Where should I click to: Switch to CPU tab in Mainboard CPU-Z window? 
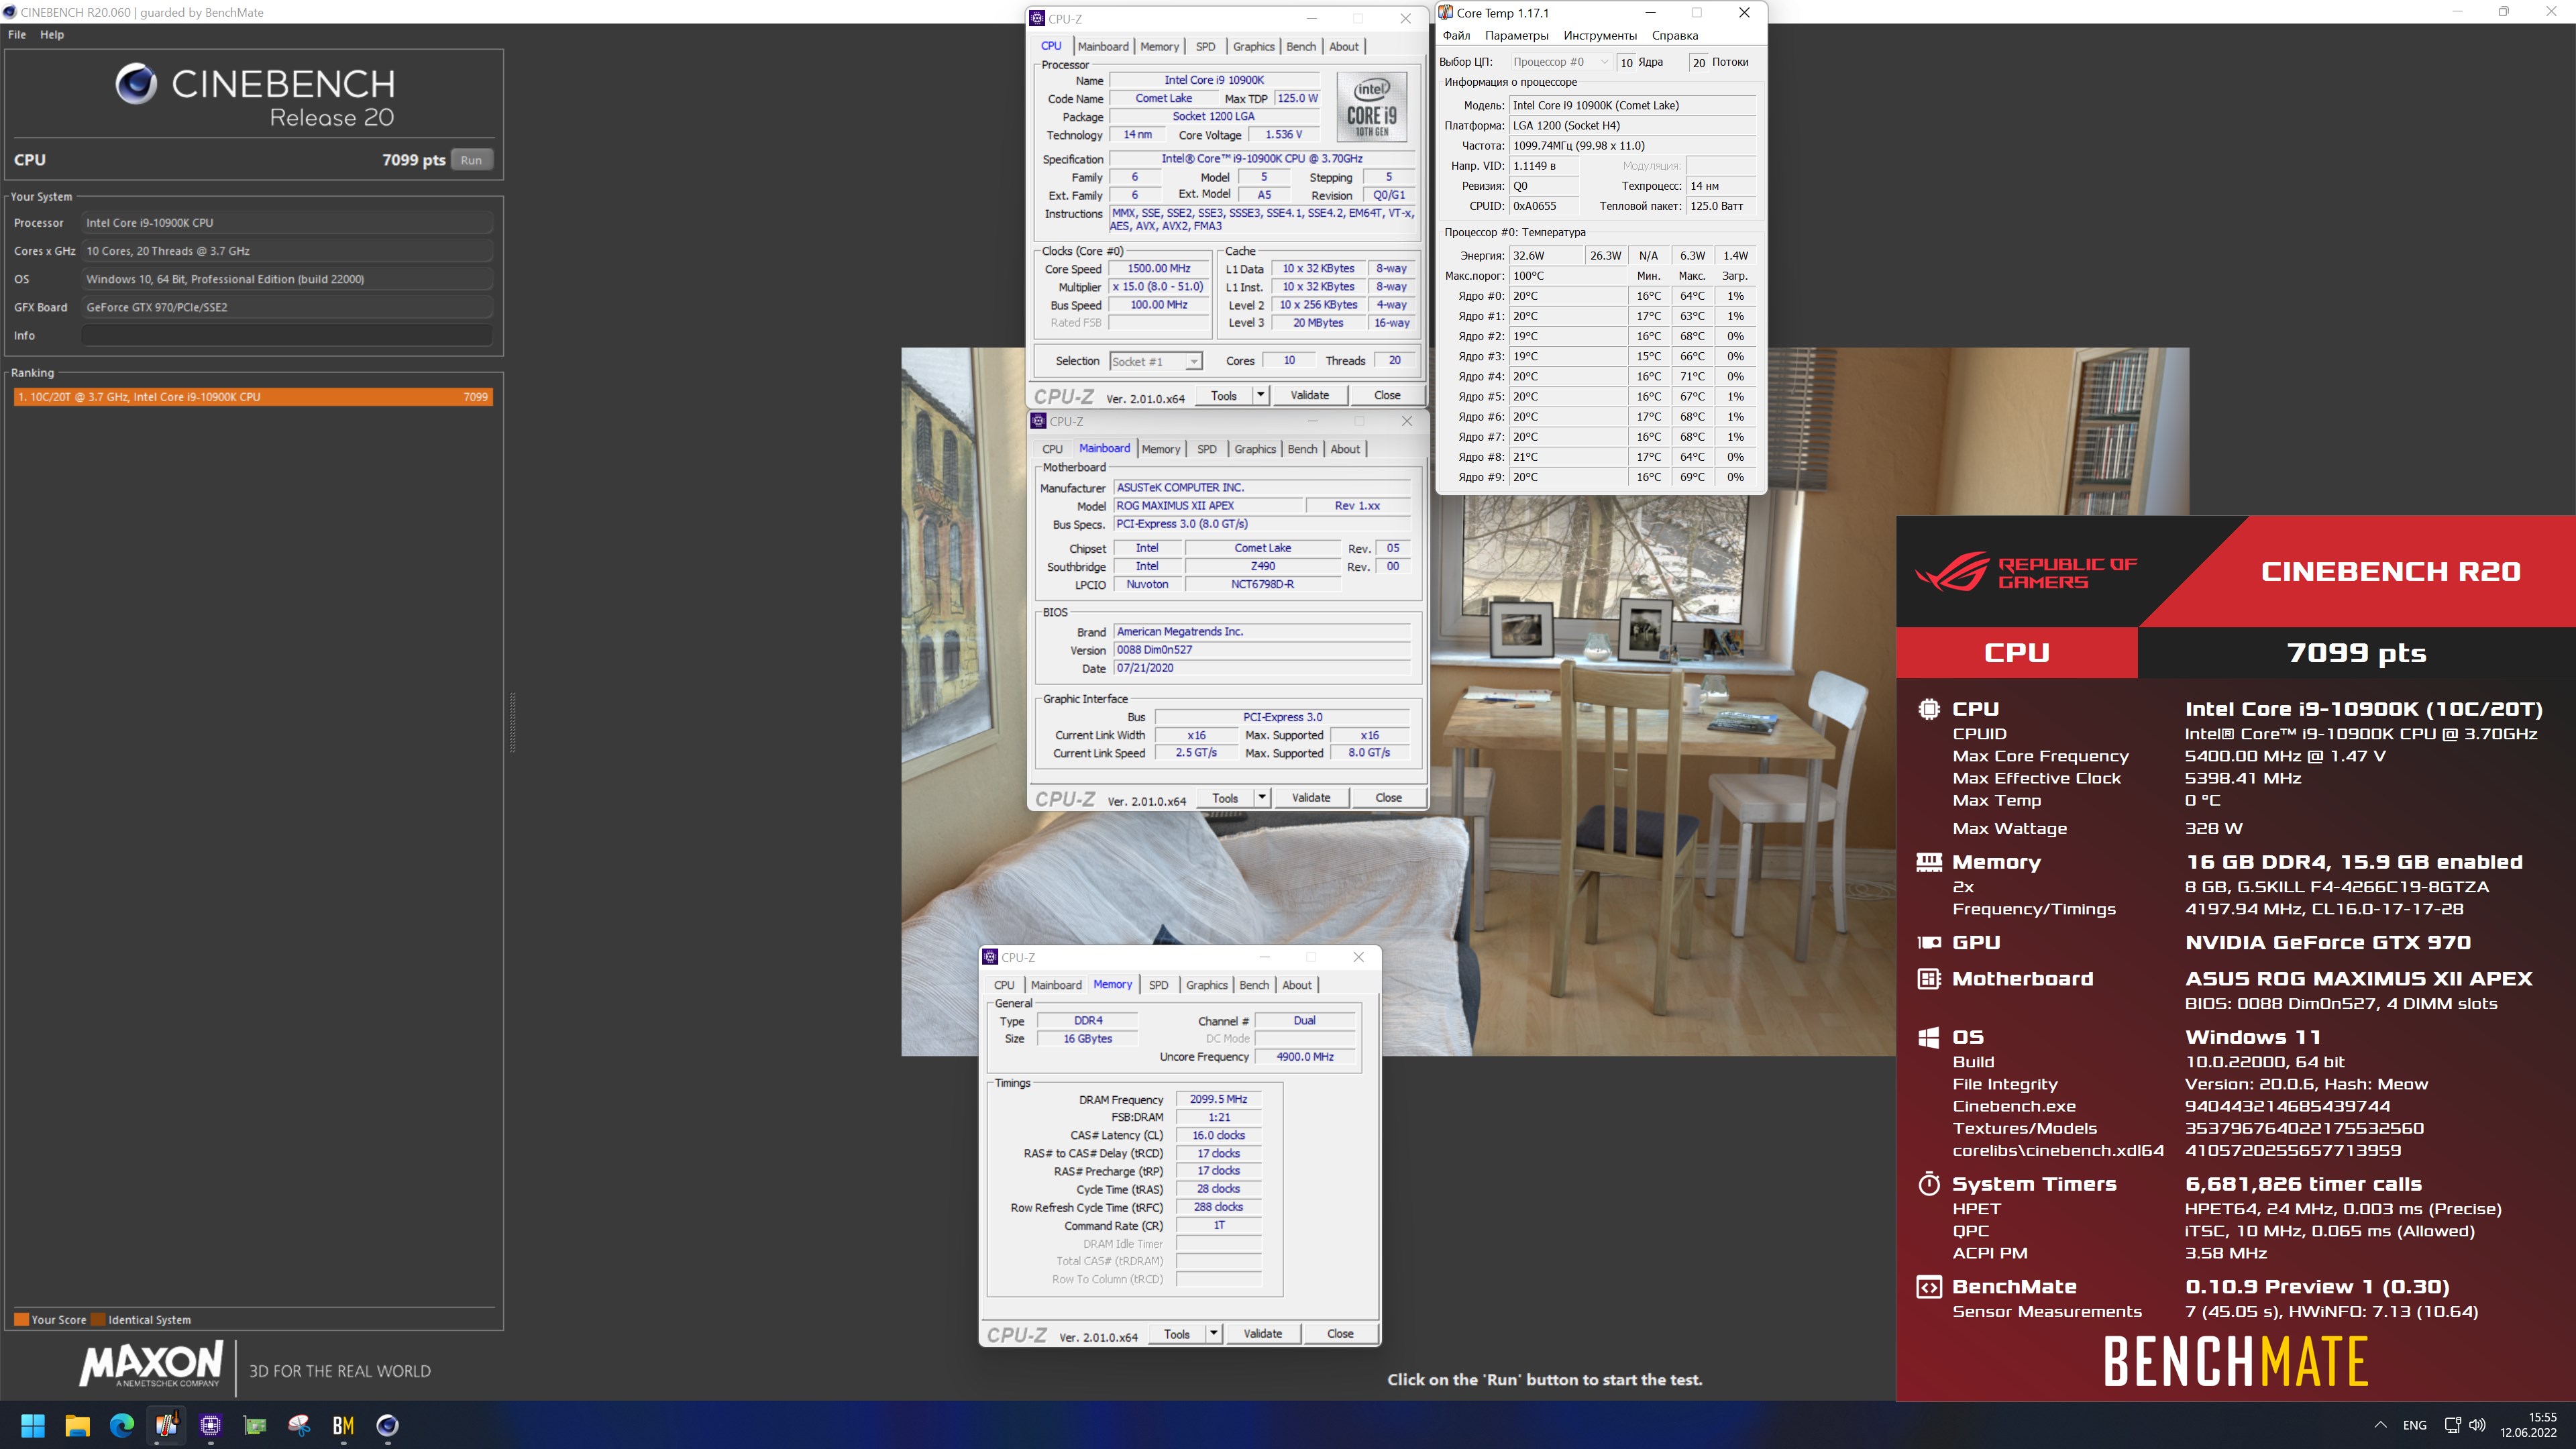click(1053, 449)
